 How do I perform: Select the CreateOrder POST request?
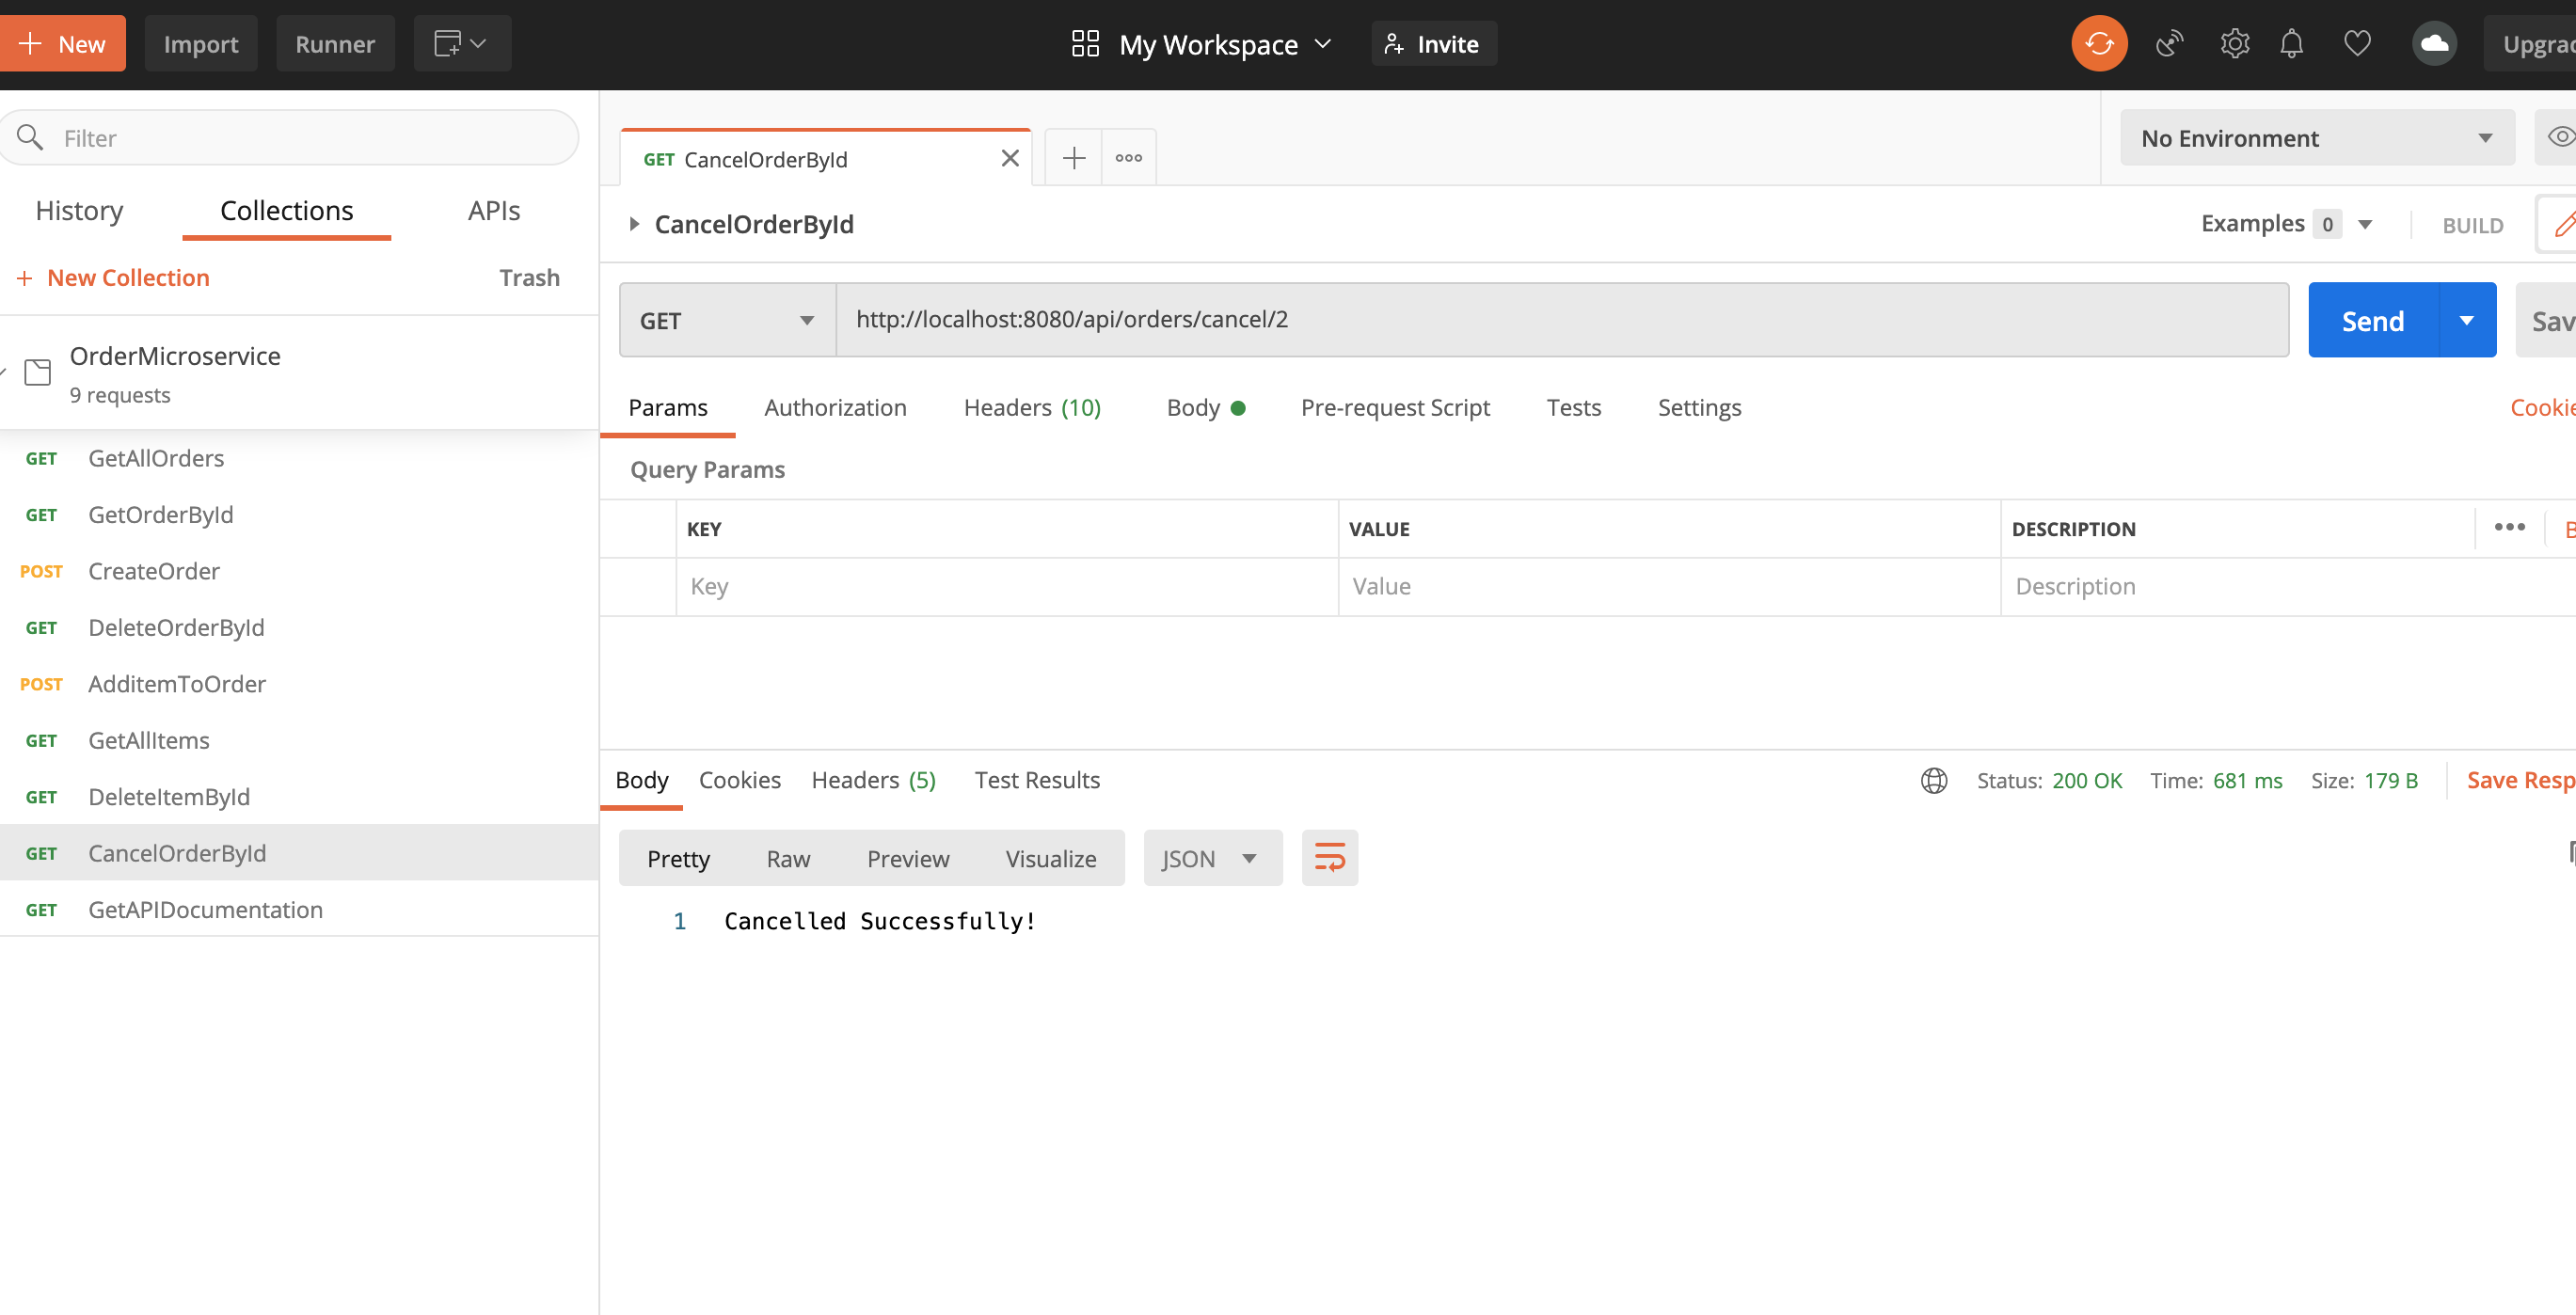(x=153, y=571)
